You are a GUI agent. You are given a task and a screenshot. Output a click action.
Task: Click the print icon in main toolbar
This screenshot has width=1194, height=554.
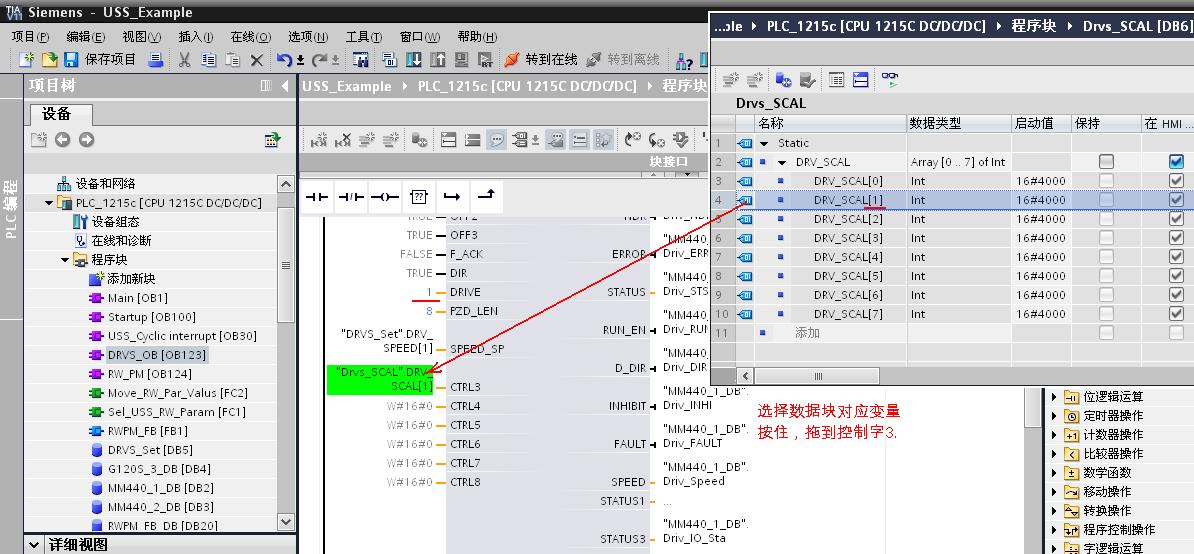[155, 59]
